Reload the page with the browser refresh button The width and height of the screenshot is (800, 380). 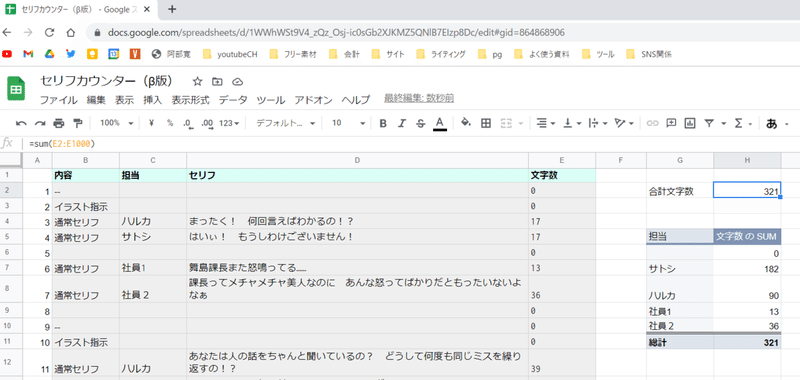point(49,33)
